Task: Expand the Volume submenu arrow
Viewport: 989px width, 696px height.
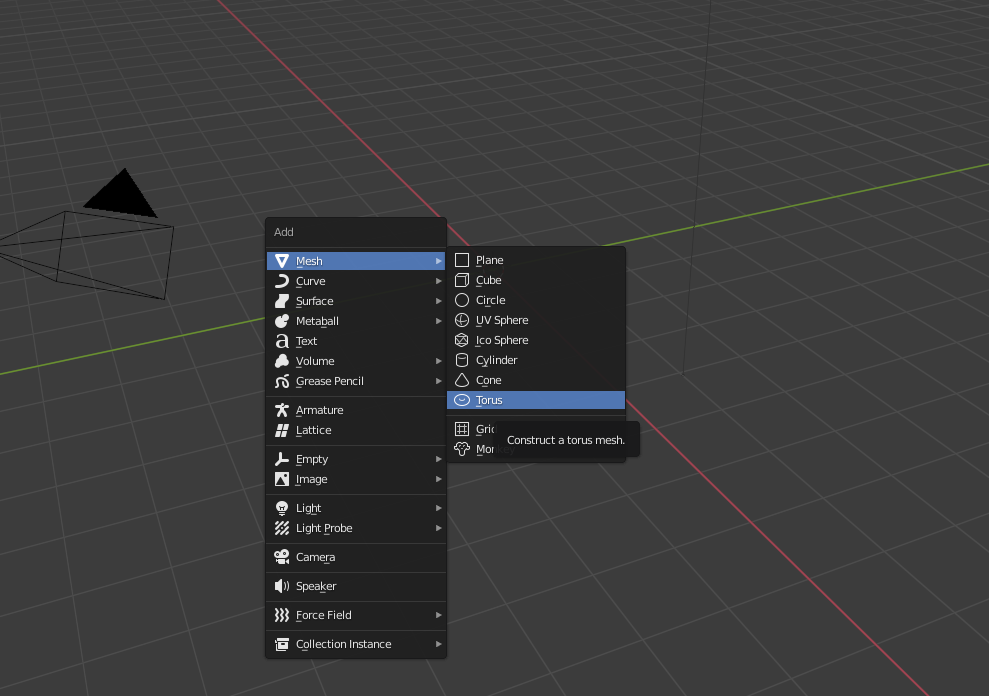Action: point(438,361)
